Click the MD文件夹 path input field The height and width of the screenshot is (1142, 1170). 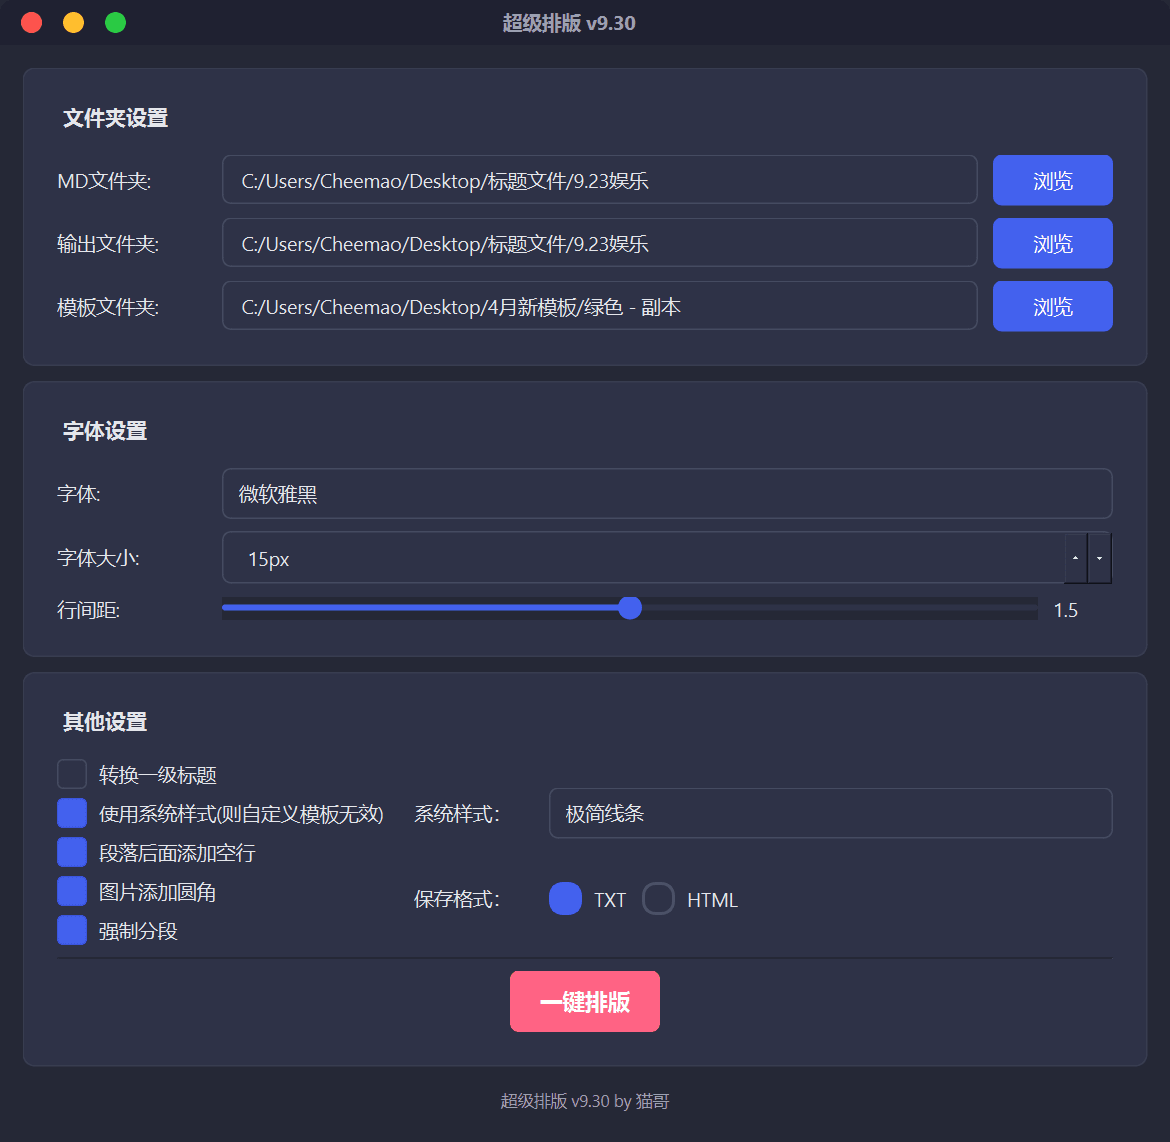(599, 180)
